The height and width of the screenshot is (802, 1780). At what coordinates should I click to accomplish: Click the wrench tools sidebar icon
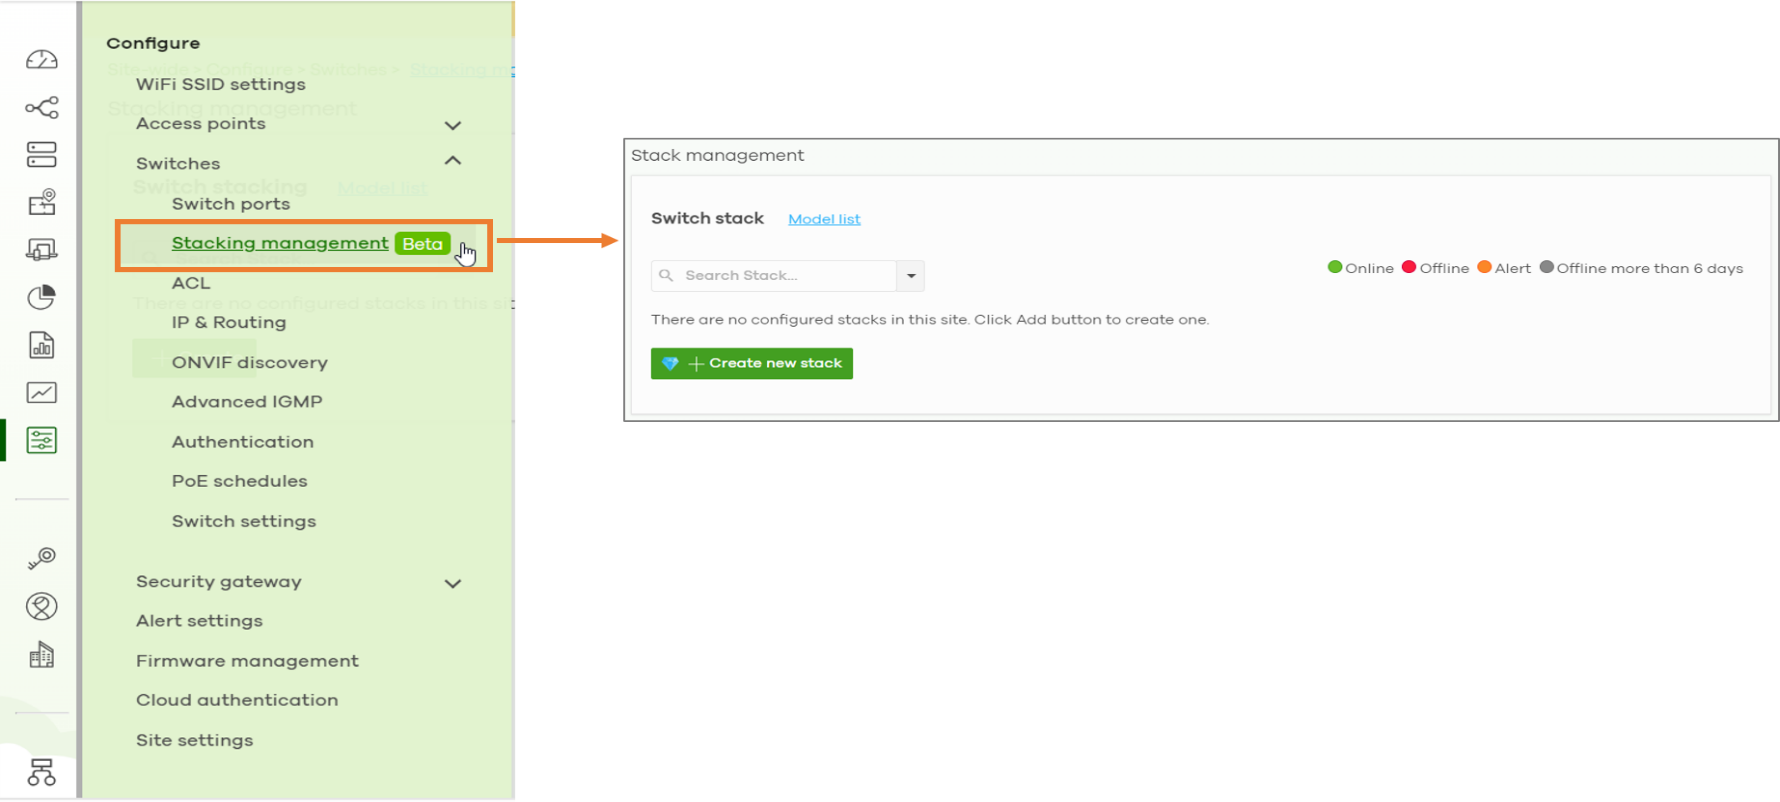(x=41, y=558)
